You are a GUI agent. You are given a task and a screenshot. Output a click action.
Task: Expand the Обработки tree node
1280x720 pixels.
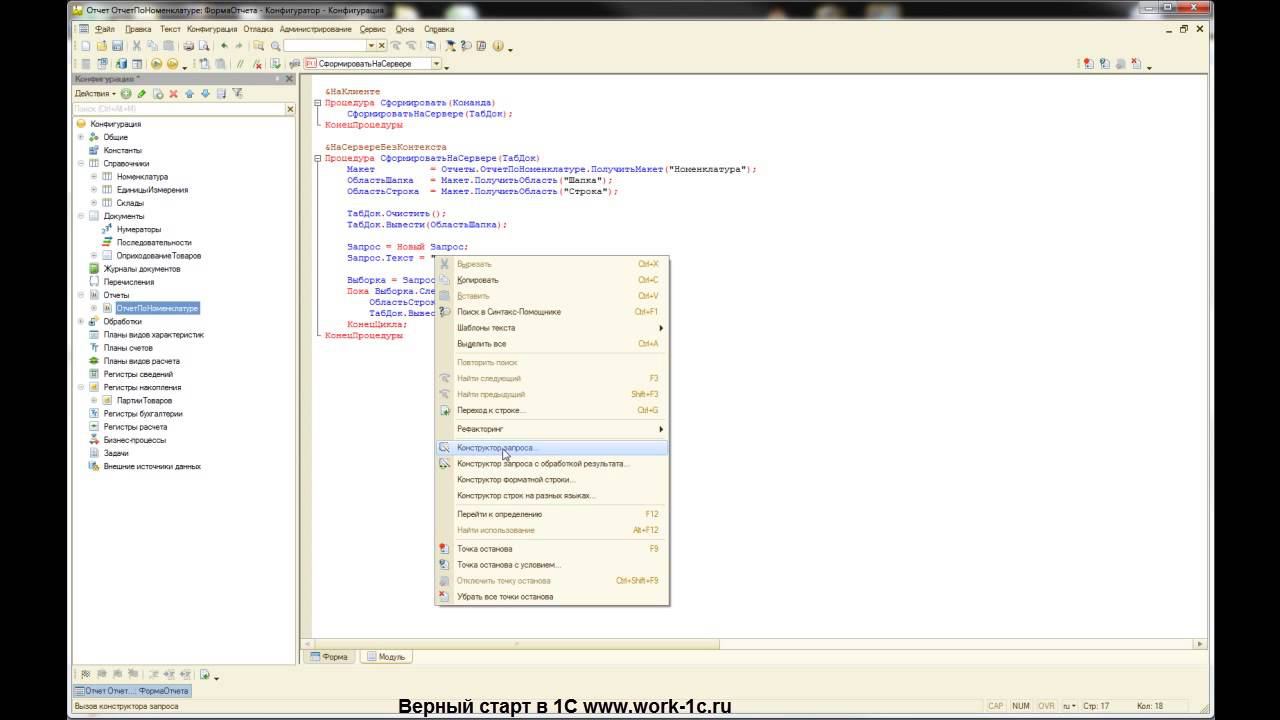coord(81,322)
